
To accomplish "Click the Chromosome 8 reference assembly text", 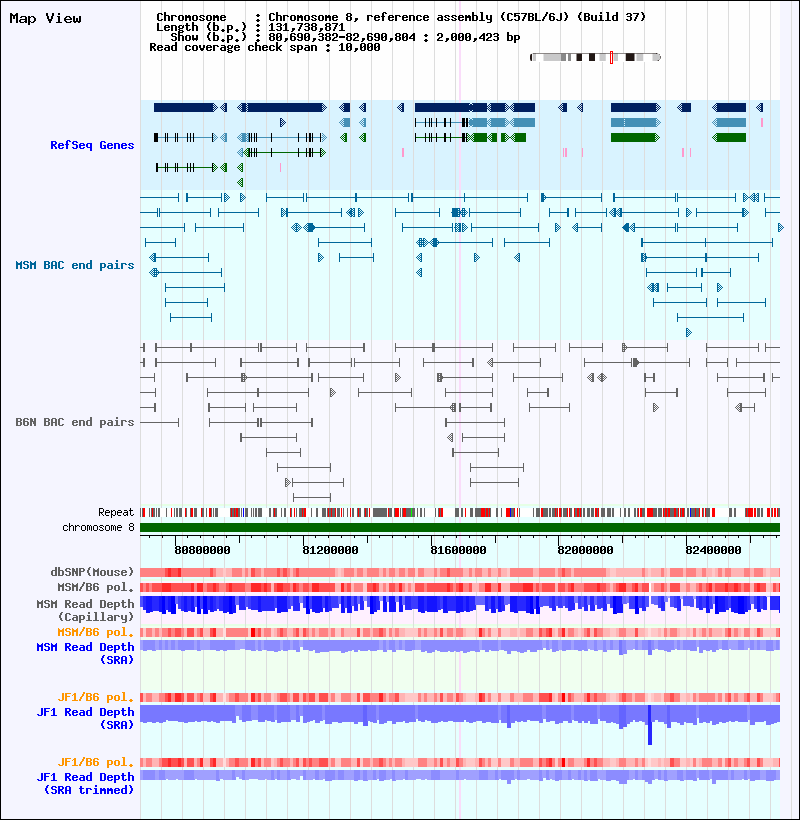I will [458, 17].
